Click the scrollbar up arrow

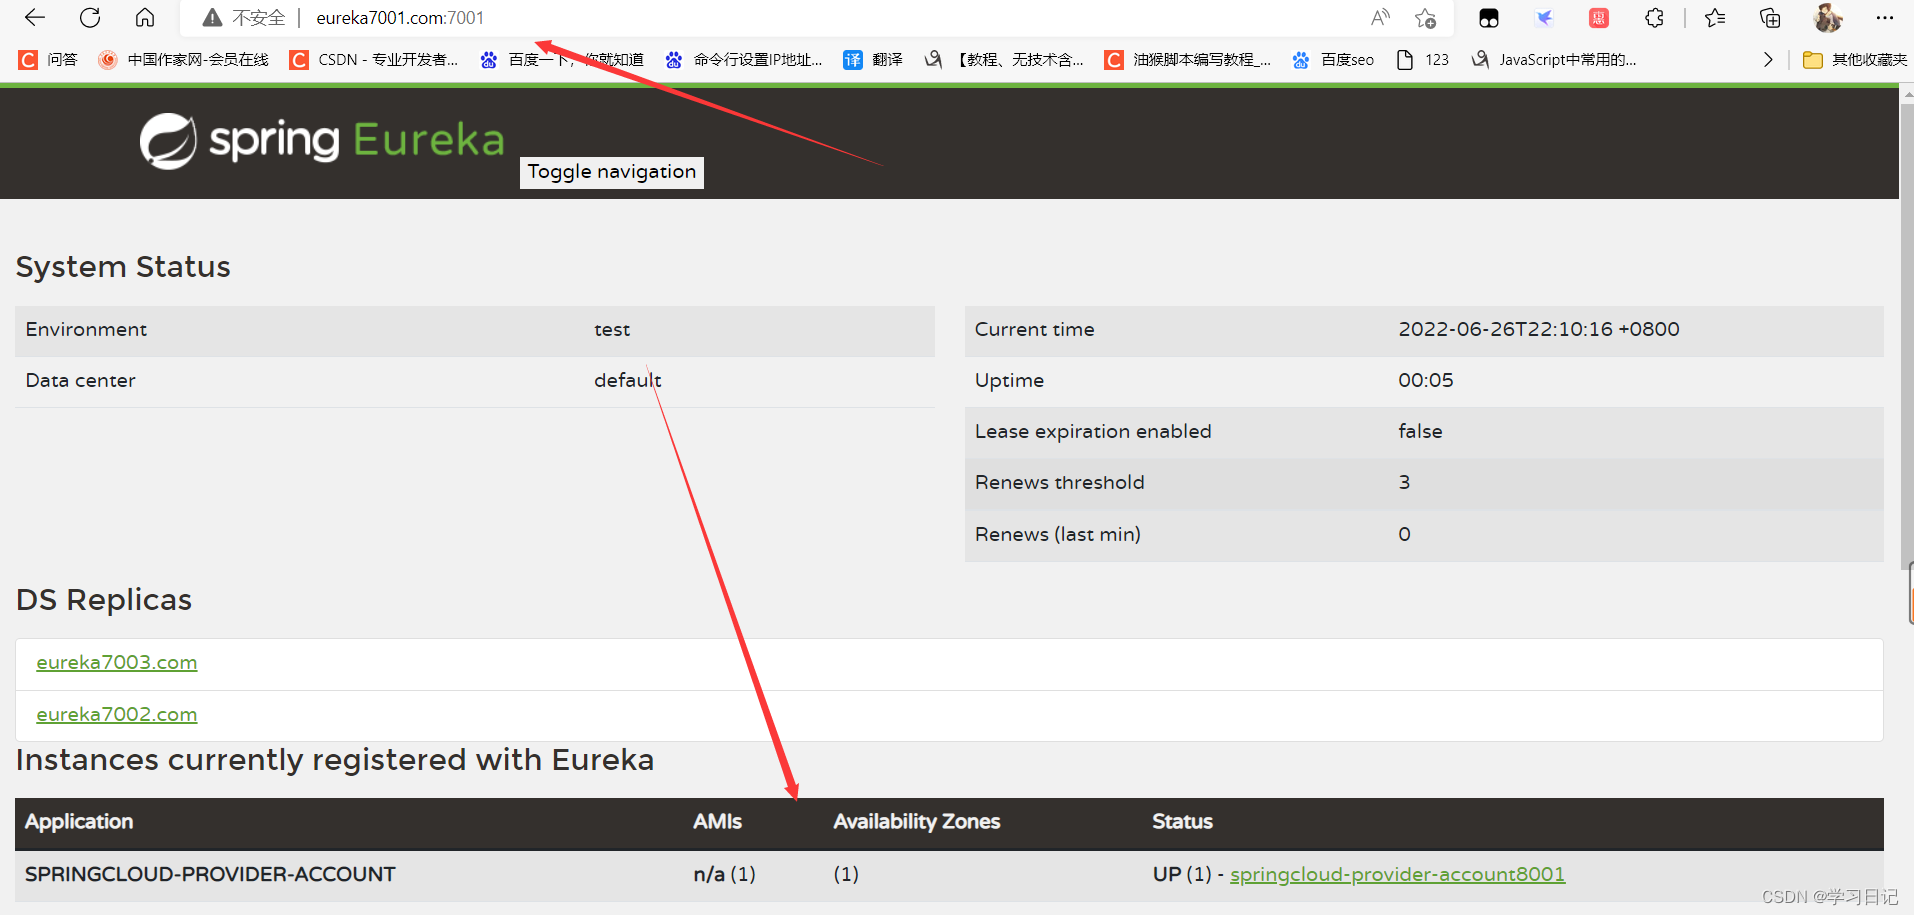point(1907,94)
